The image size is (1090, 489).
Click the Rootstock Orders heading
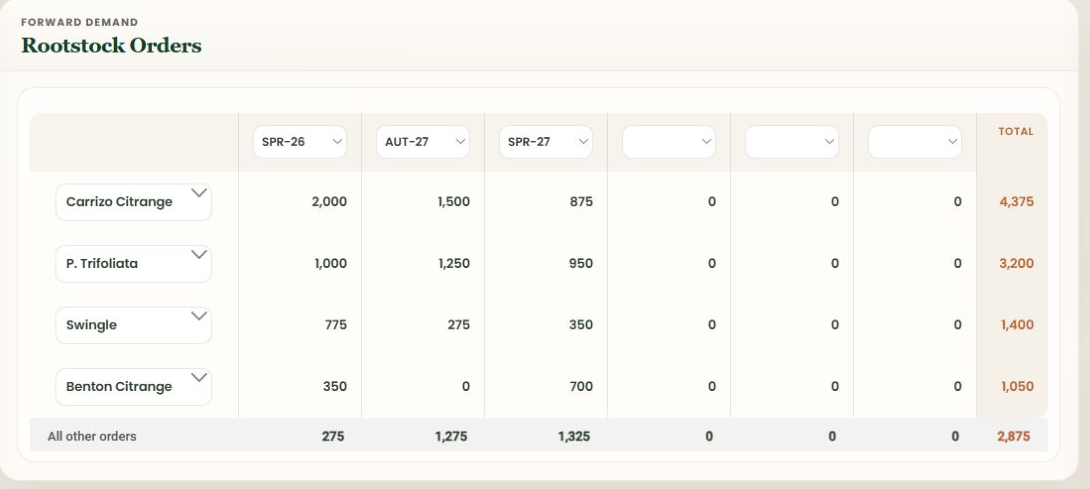pos(111,45)
